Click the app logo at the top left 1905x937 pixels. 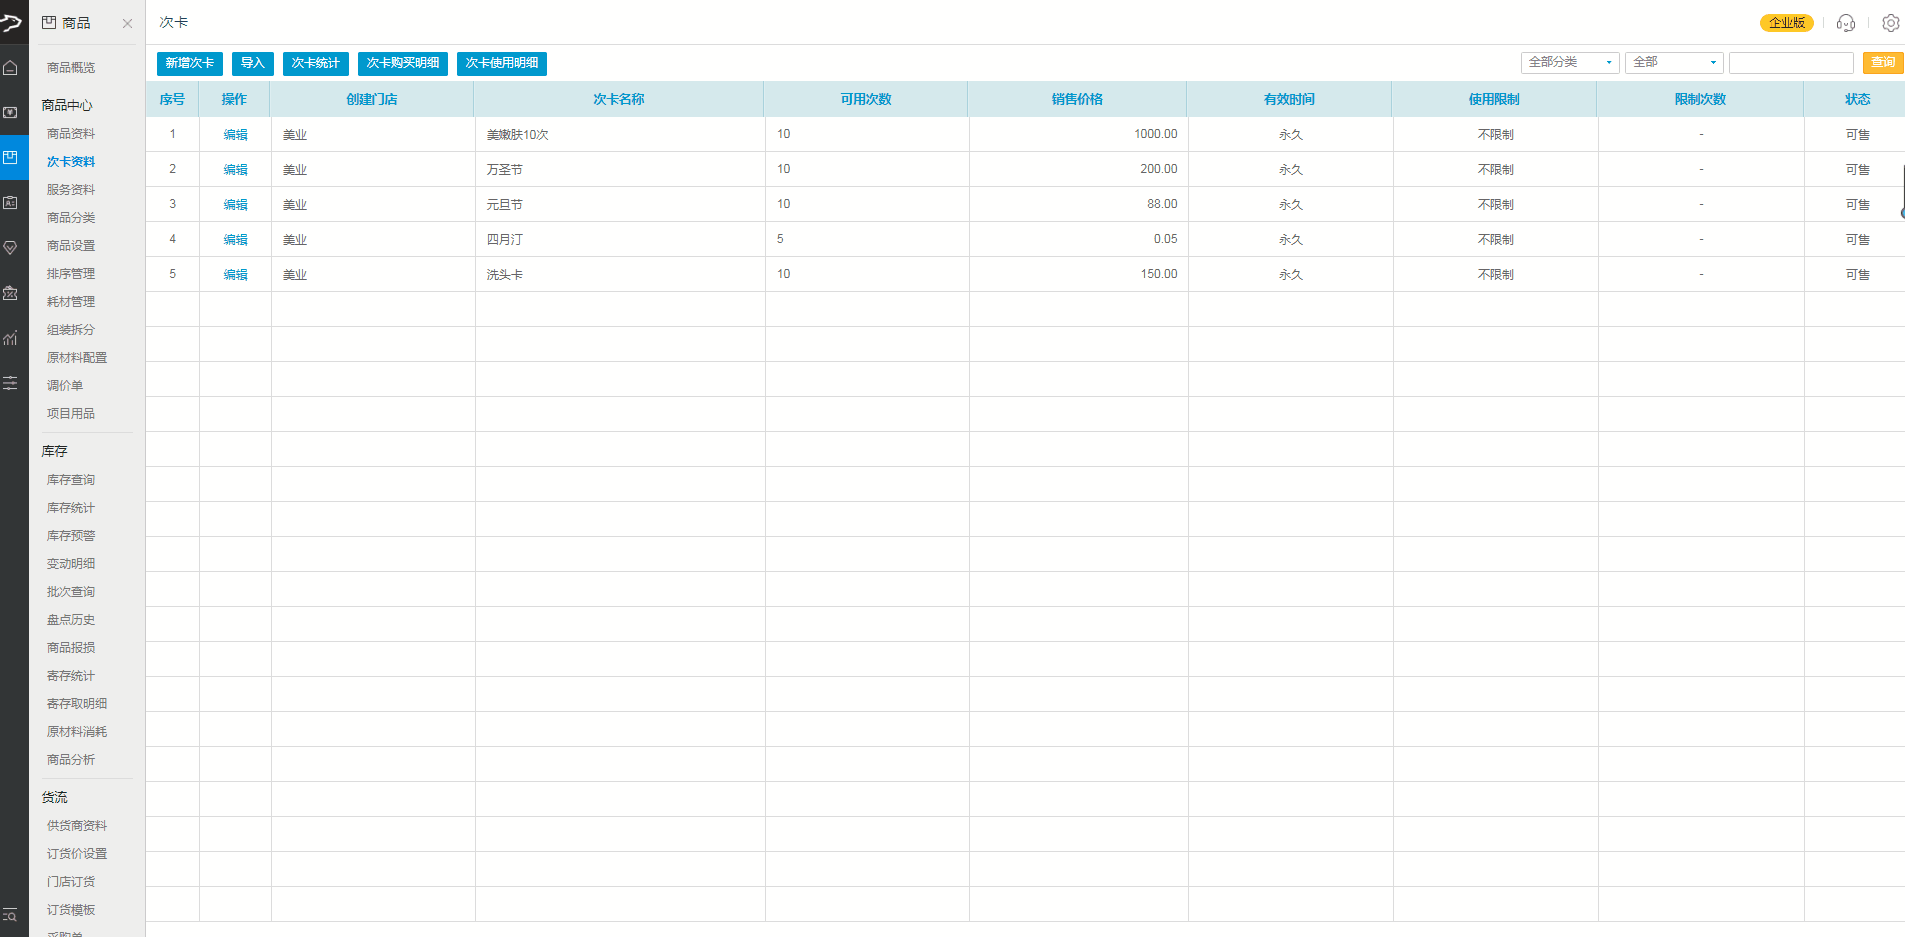(x=11, y=22)
